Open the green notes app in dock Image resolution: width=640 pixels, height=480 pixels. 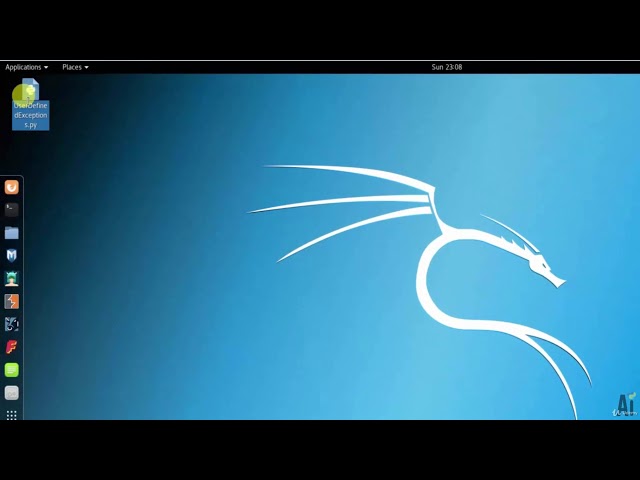pyautogui.click(x=11, y=370)
